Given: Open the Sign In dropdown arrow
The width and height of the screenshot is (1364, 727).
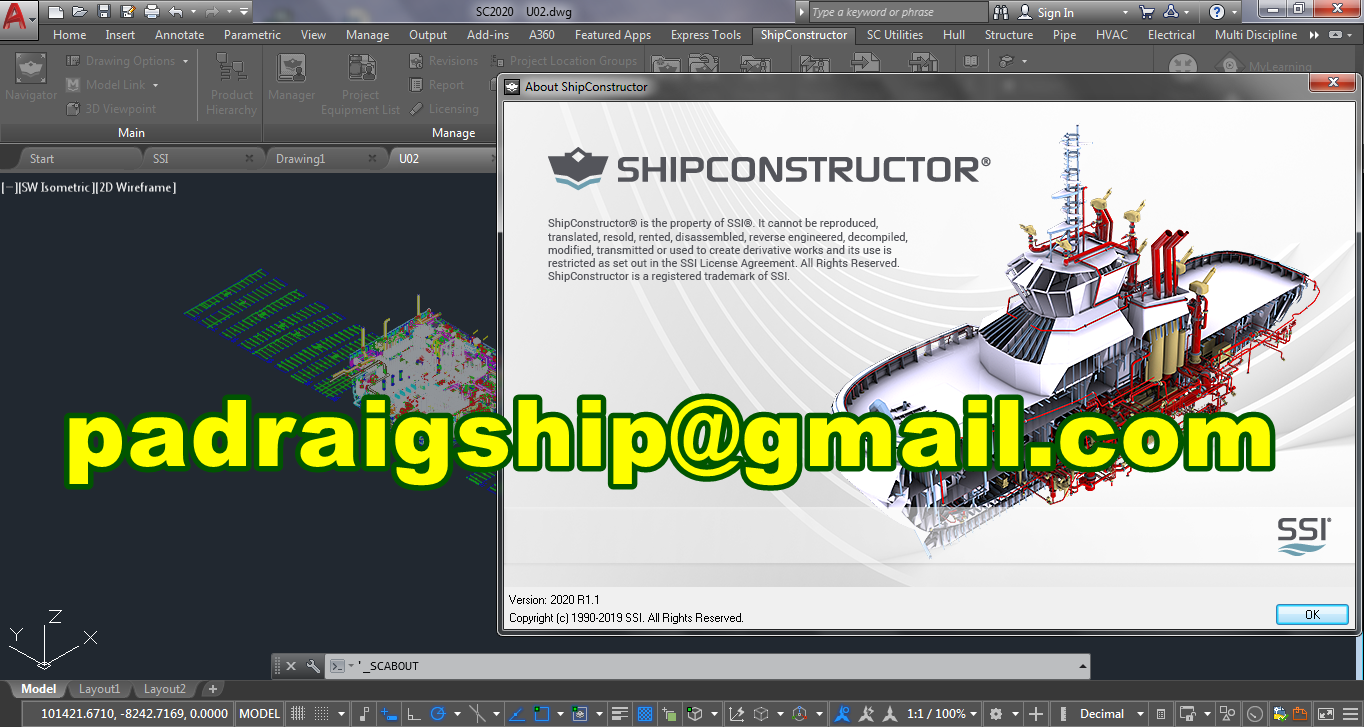Looking at the screenshot, I should (x=1124, y=12).
